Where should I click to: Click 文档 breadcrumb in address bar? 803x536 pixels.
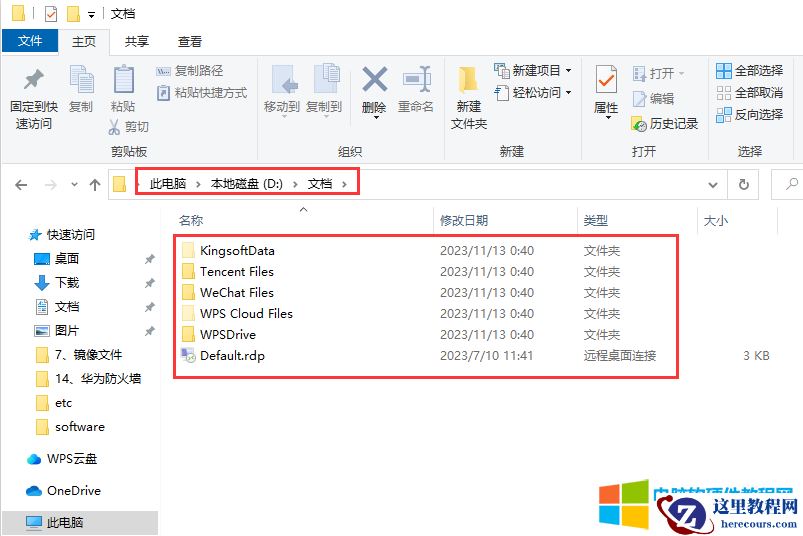point(320,184)
